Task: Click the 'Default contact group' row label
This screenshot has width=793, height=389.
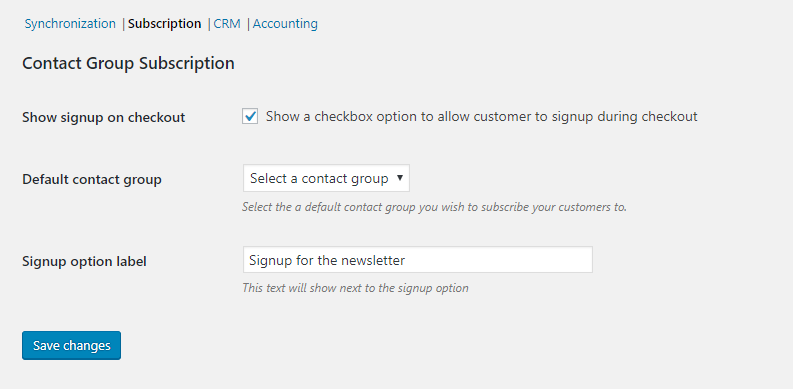Action: point(92,180)
